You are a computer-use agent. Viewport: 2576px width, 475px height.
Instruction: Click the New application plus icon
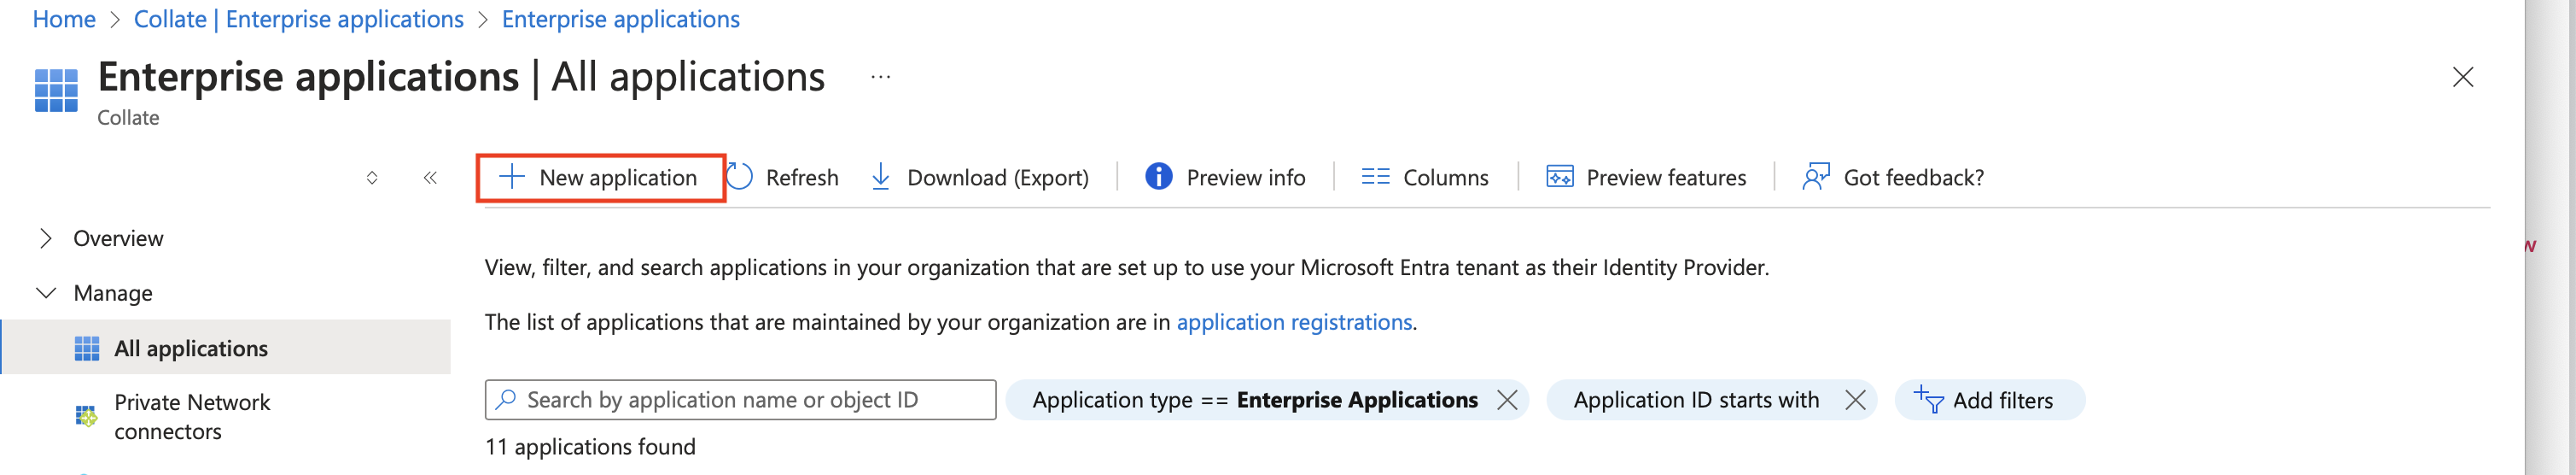coord(511,177)
